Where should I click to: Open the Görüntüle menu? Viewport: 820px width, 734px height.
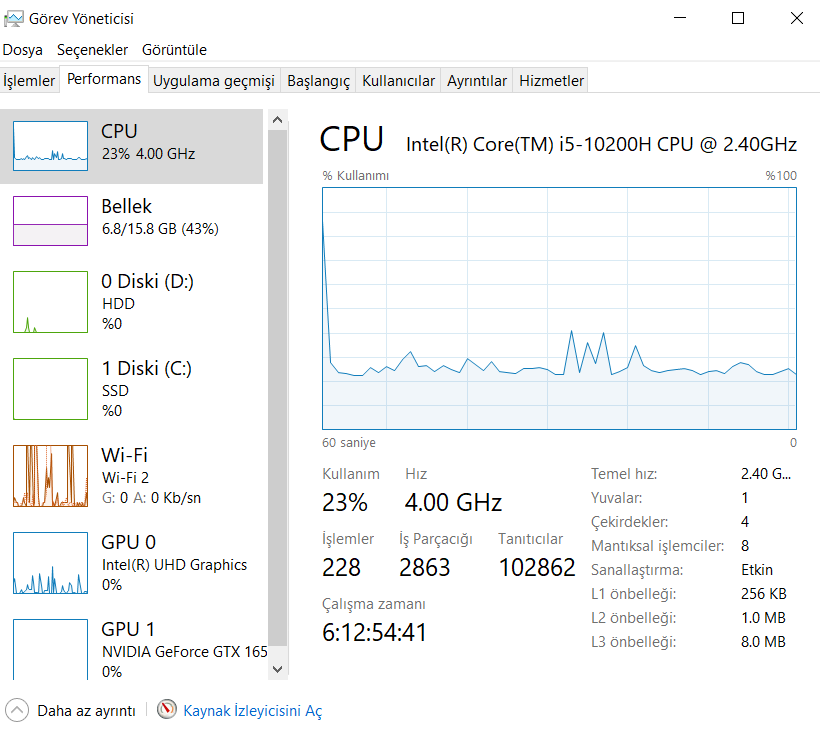(x=174, y=49)
